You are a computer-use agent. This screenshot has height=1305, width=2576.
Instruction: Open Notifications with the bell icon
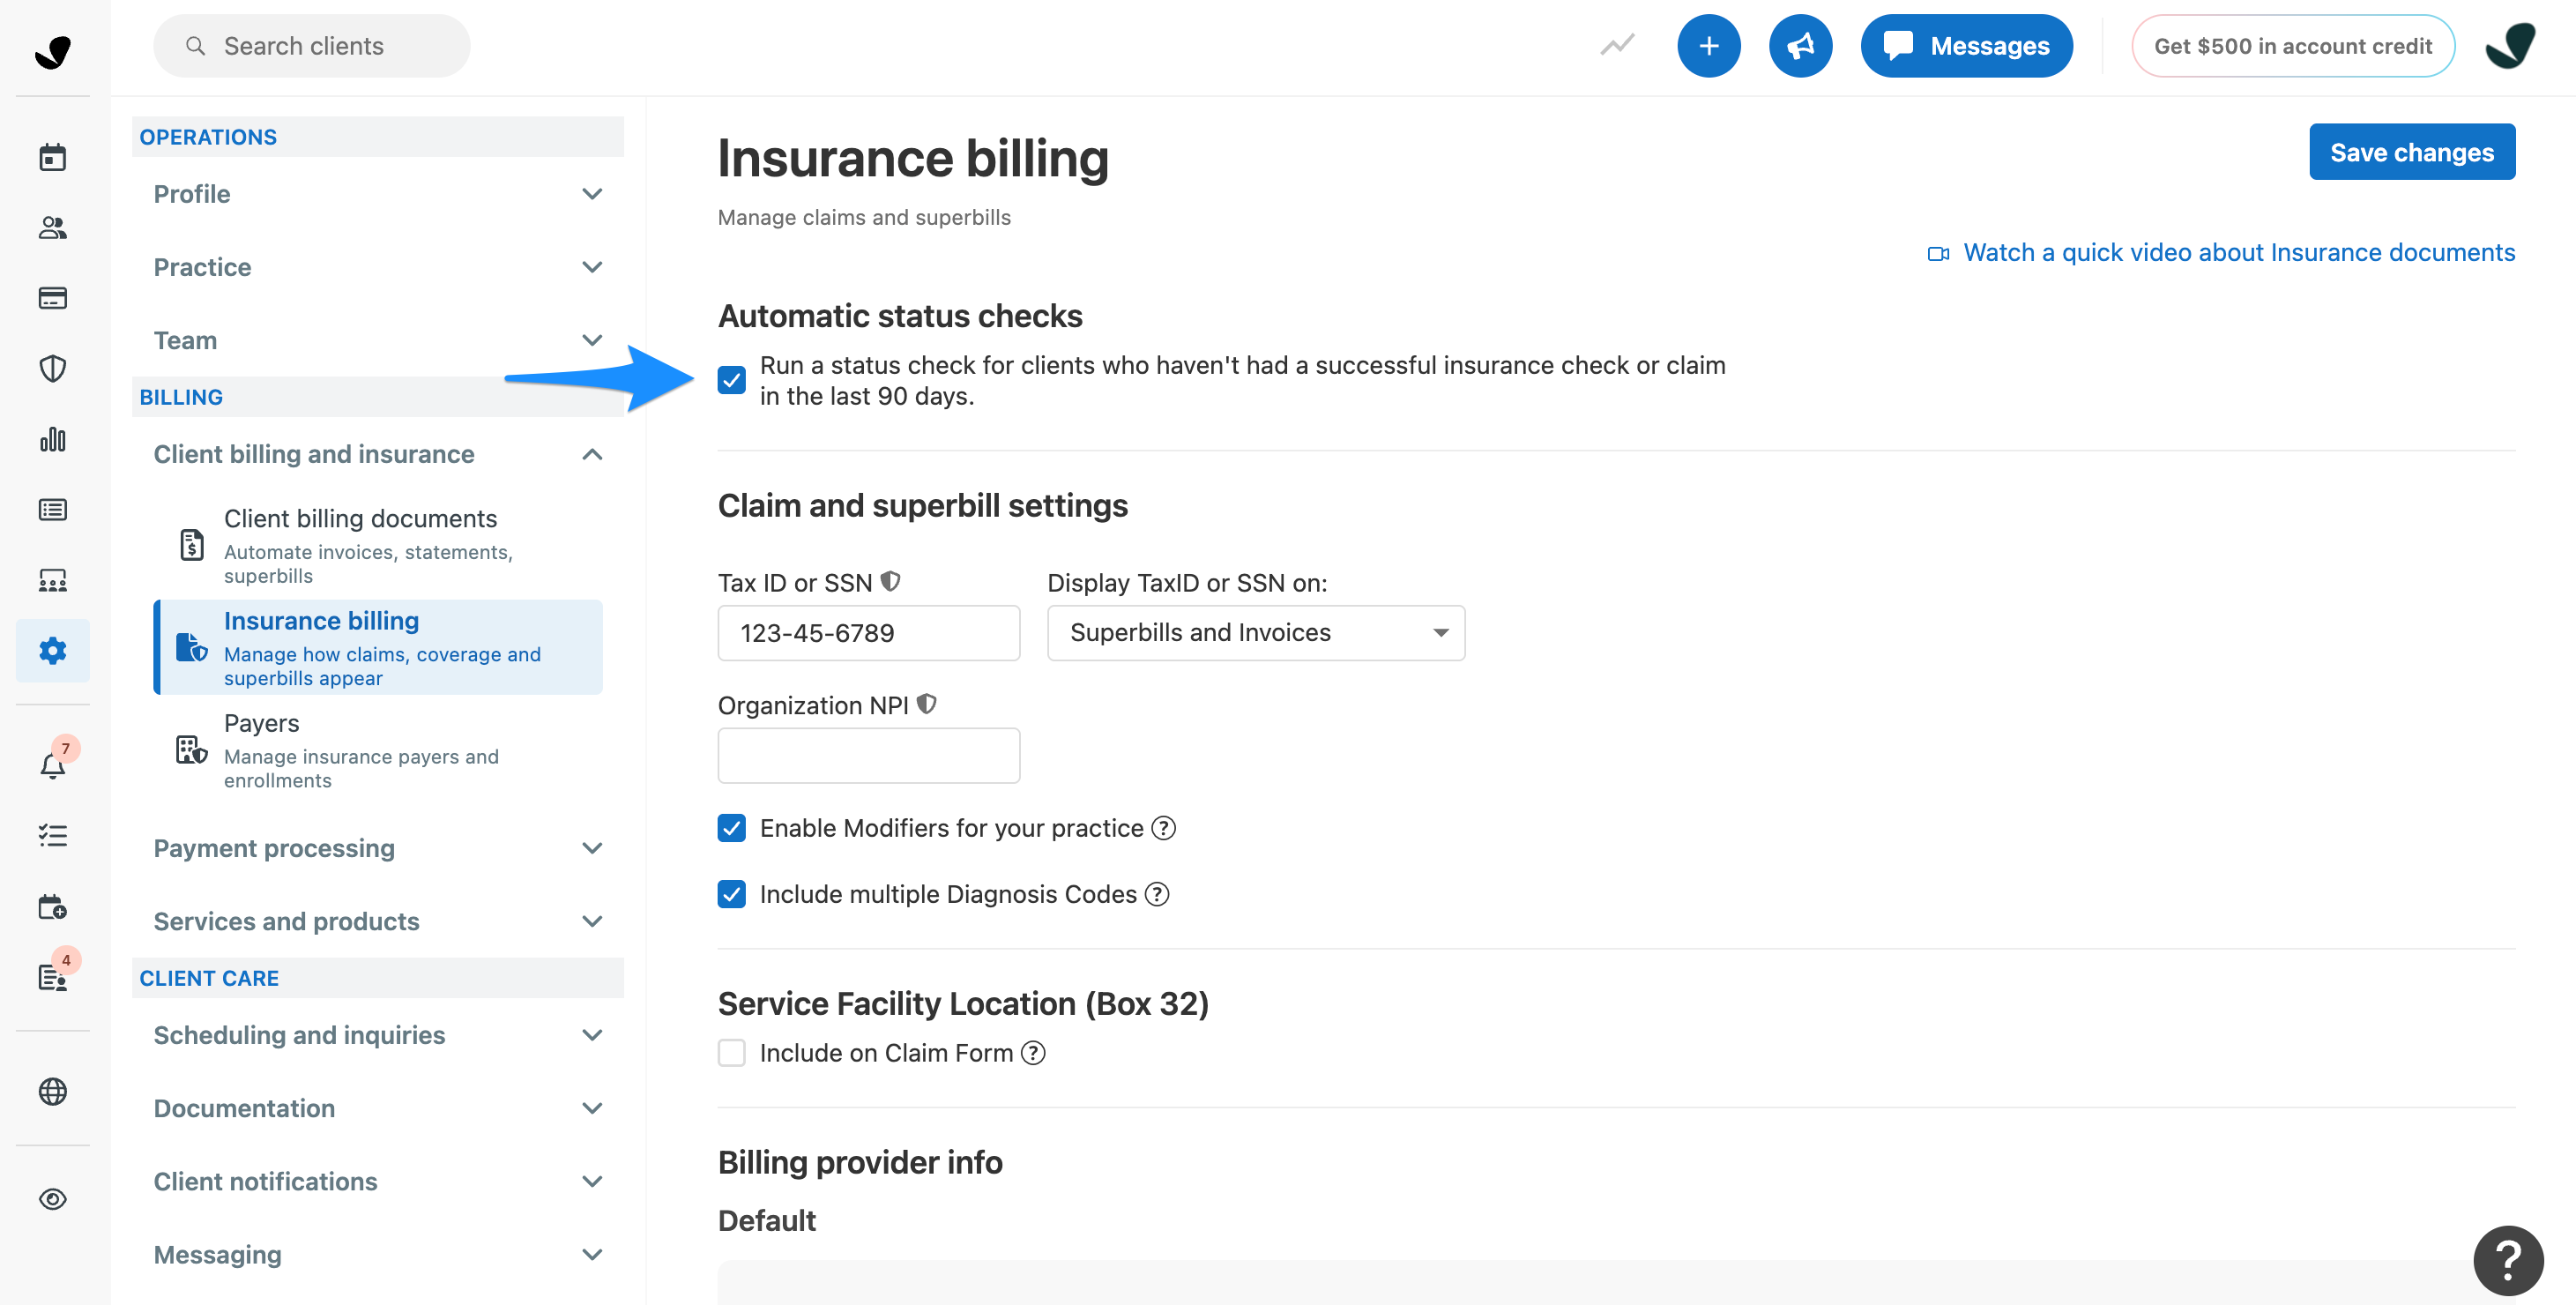coord(52,765)
